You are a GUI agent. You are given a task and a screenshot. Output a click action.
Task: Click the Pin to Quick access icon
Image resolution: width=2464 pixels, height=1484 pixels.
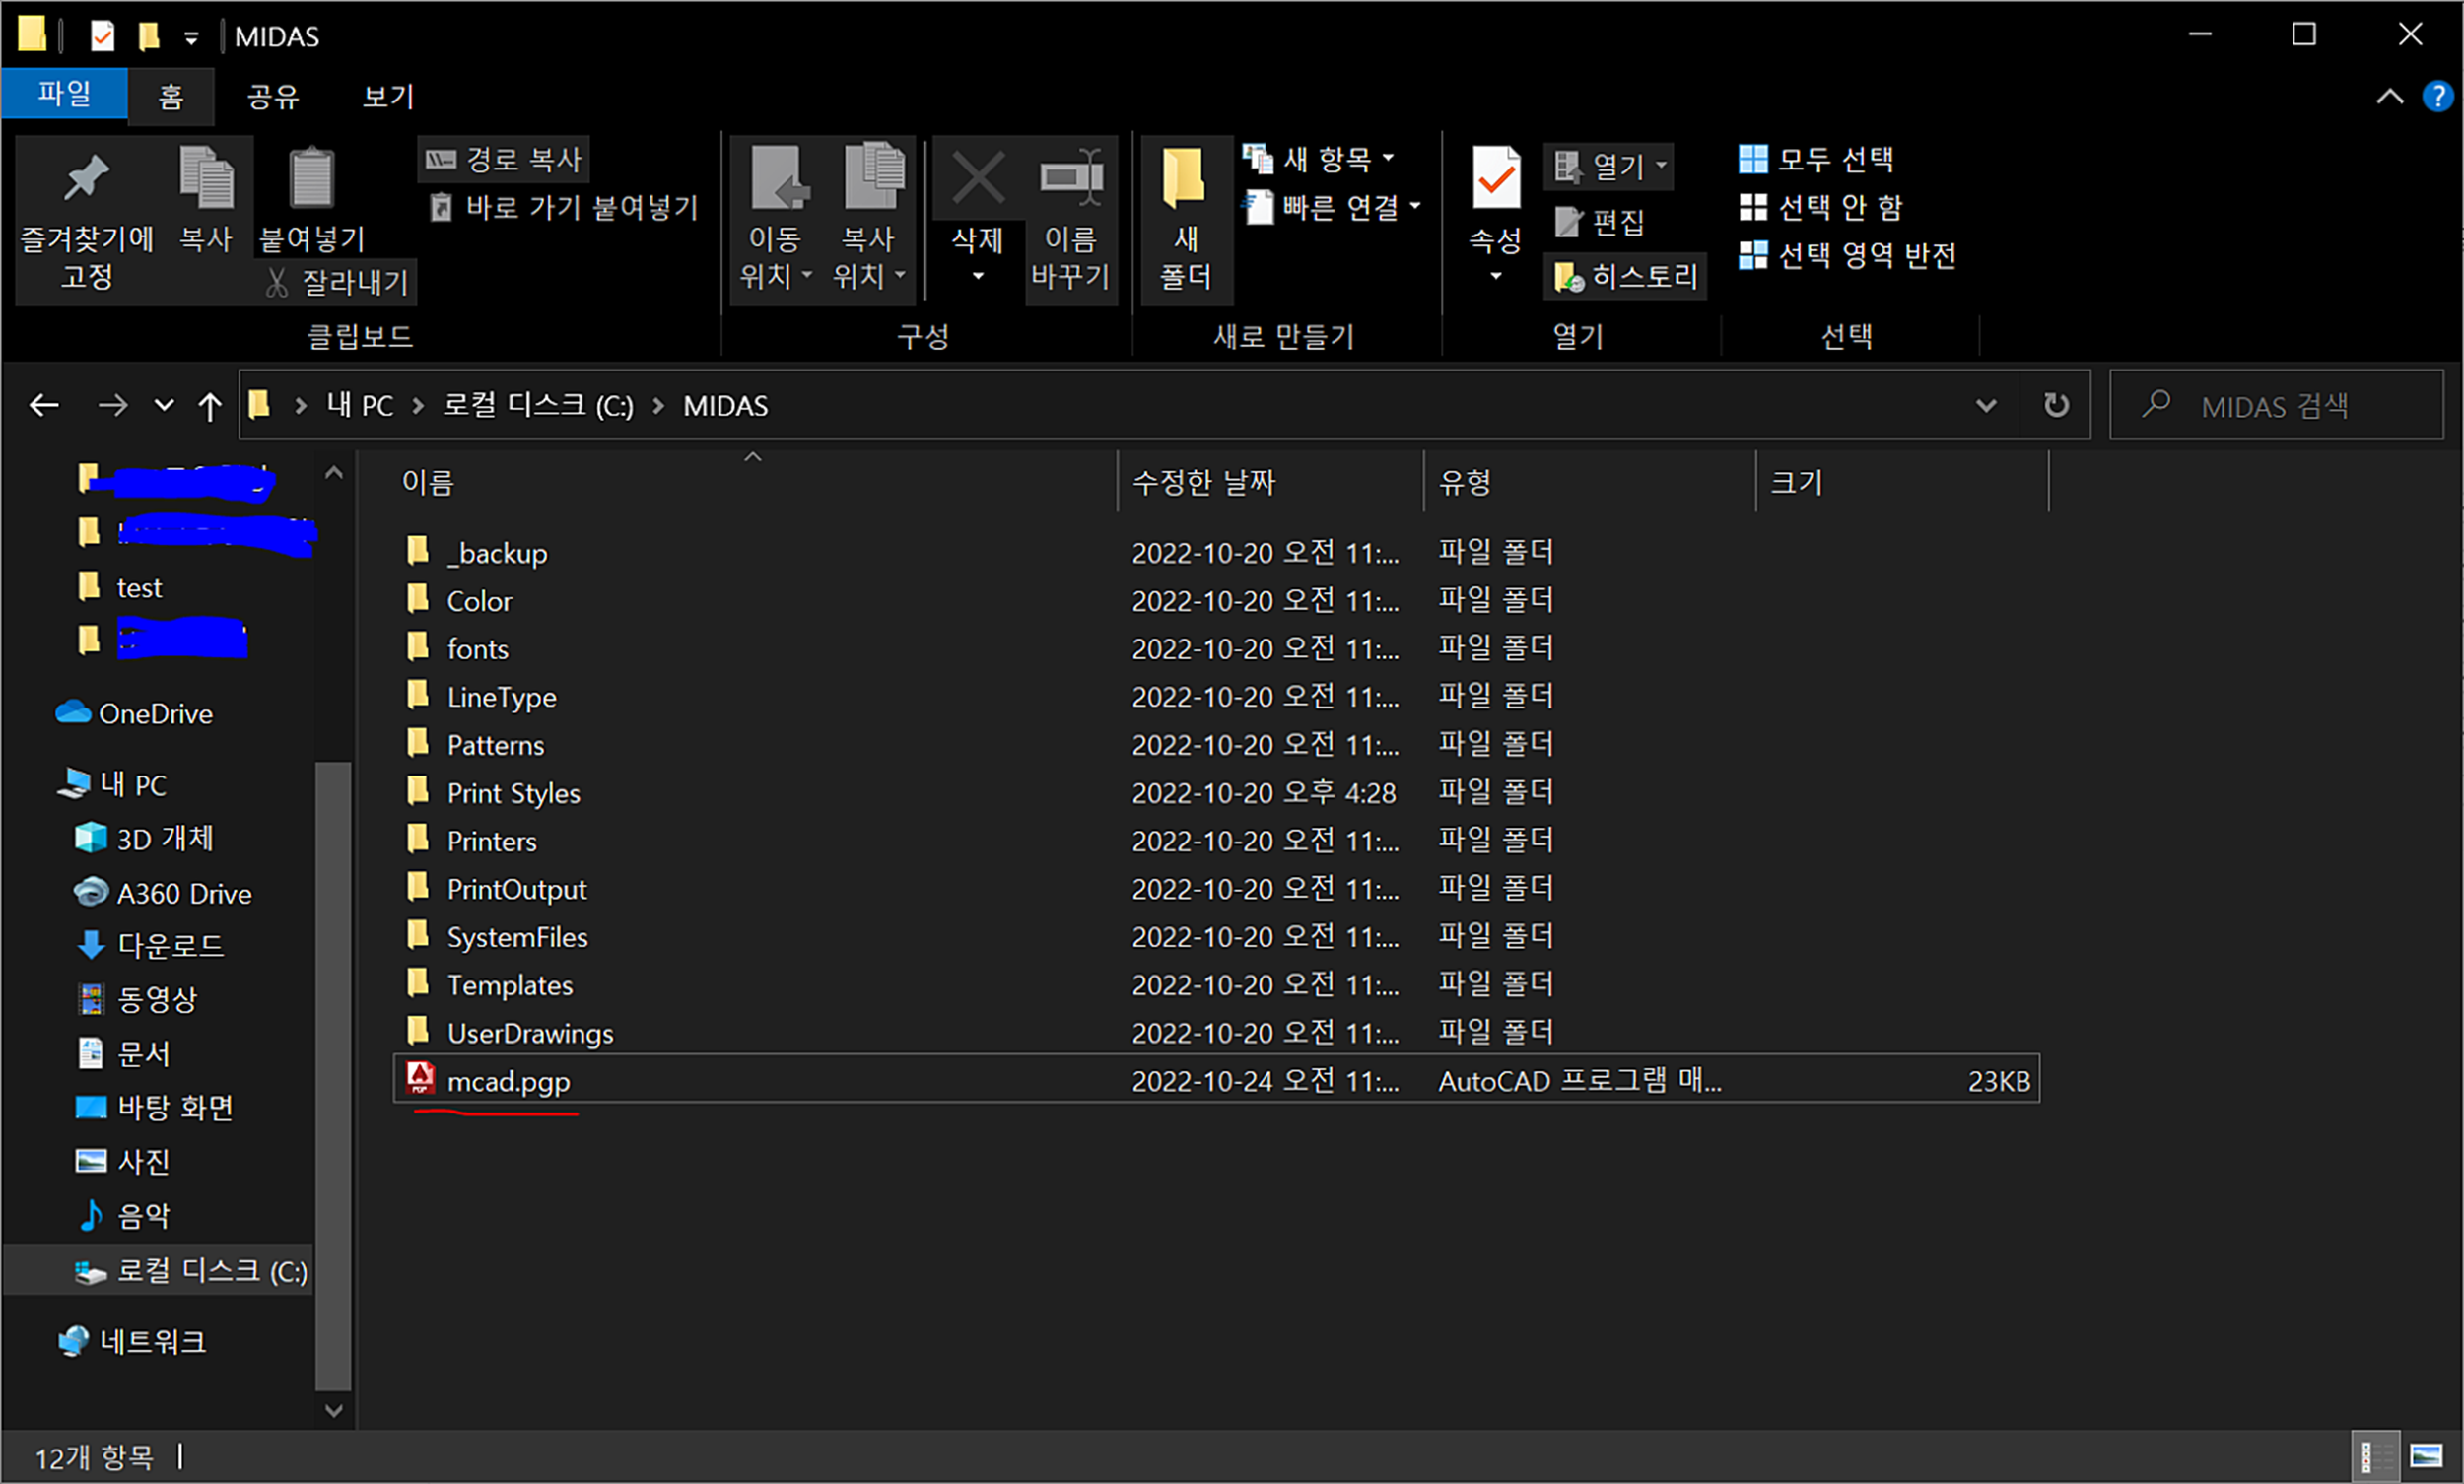click(x=86, y=180)
